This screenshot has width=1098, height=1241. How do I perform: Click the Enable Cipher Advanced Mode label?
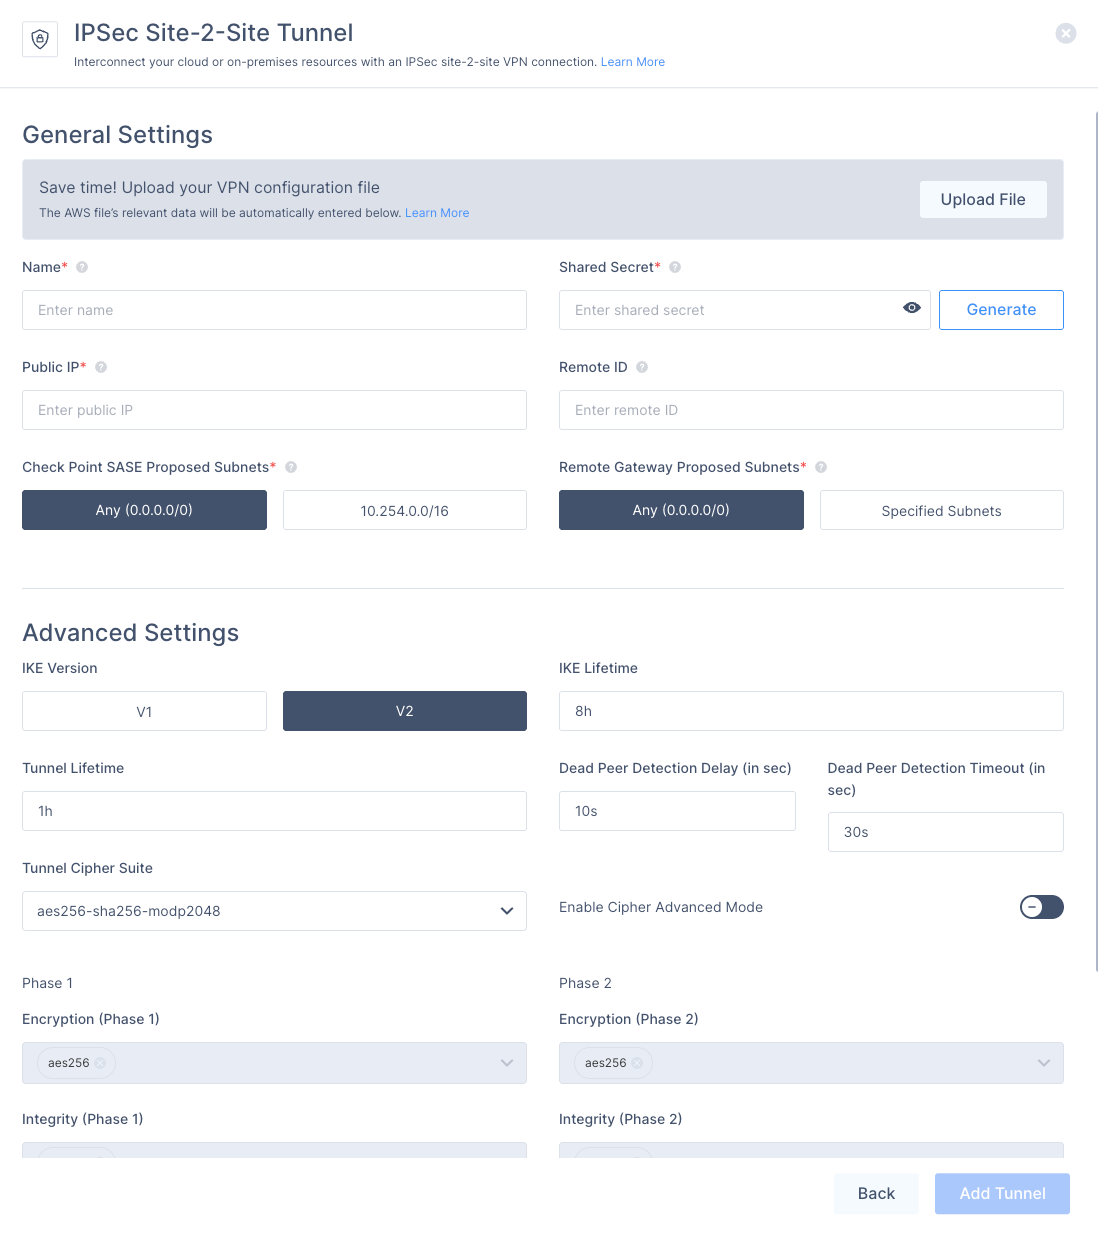[x=661, y=907]
